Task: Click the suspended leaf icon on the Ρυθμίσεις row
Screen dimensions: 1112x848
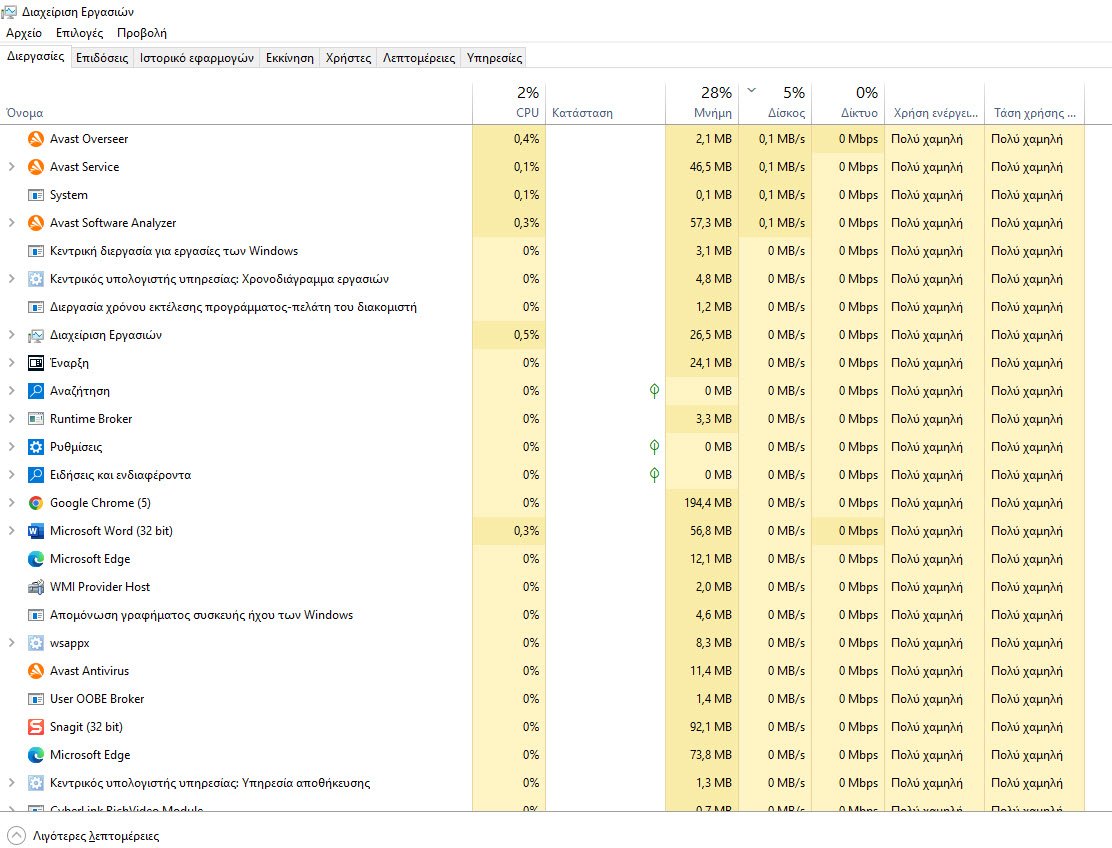Action: pyautogui.click(x=655, y=447)
